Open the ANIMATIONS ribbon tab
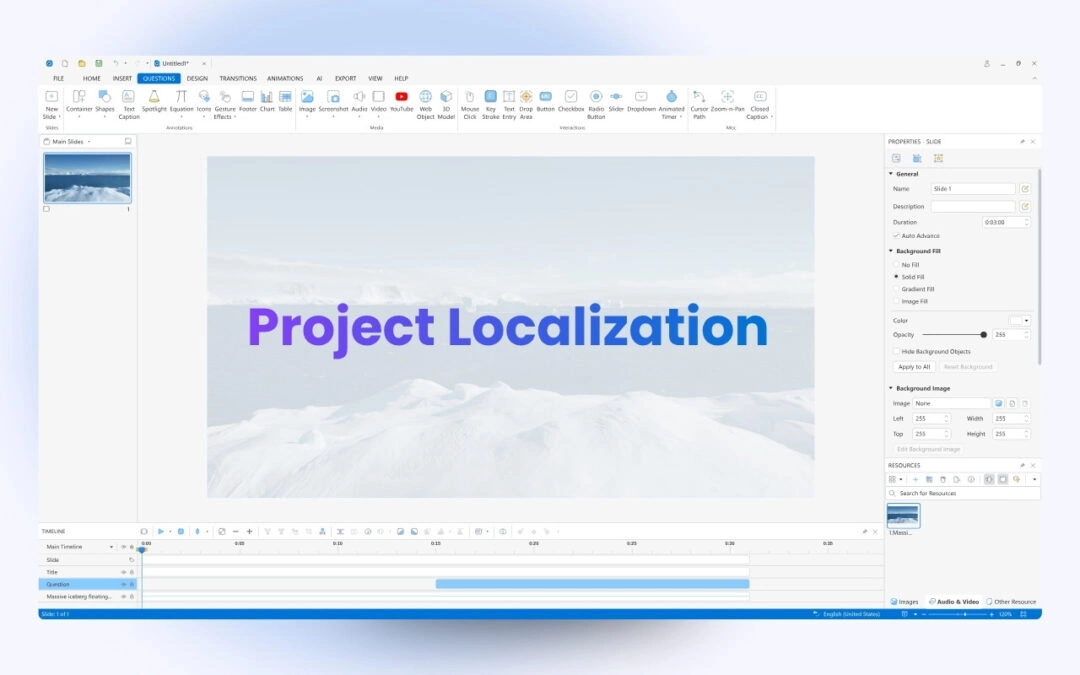1080x675 pixels. (x=285, y=79)
